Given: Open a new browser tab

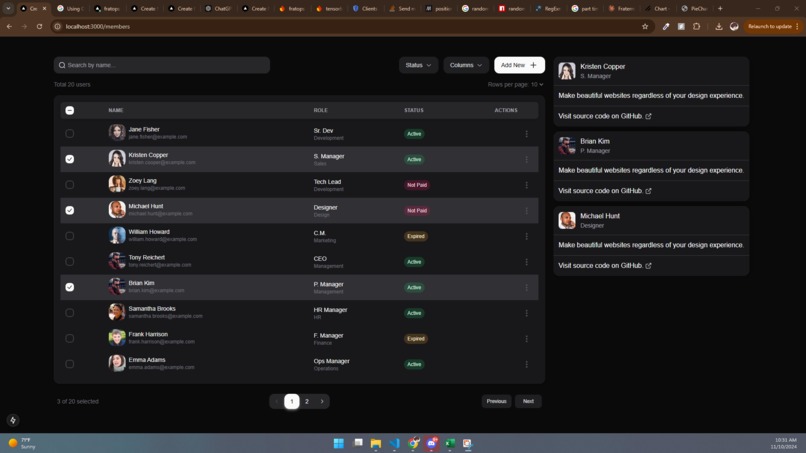Looking at the screenshot, I should tap(720, 9).
